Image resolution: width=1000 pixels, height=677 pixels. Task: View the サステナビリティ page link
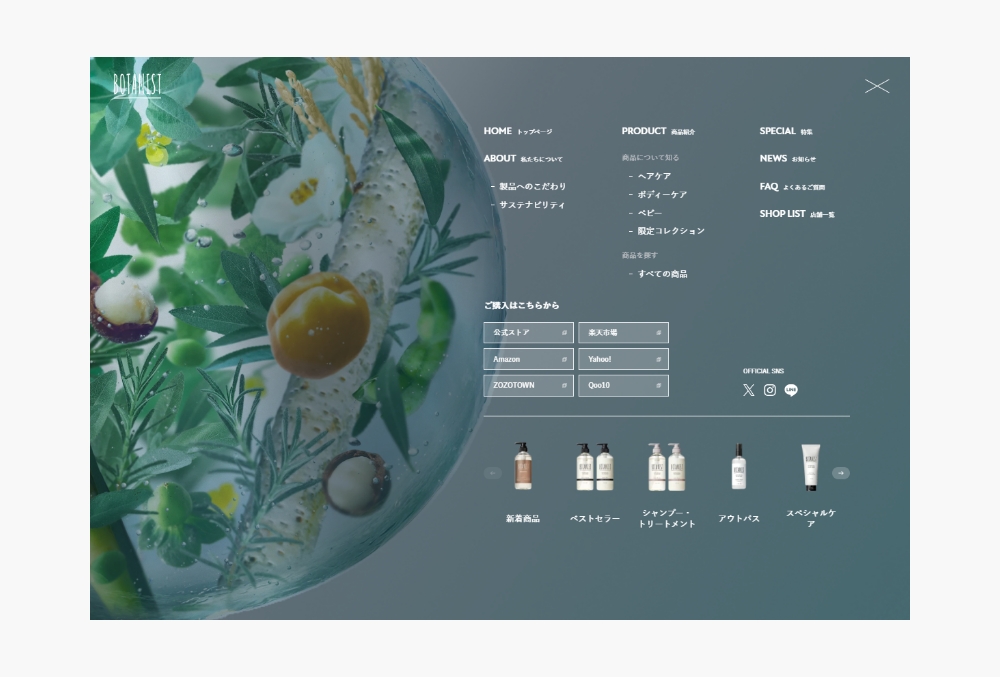(532, 205)
